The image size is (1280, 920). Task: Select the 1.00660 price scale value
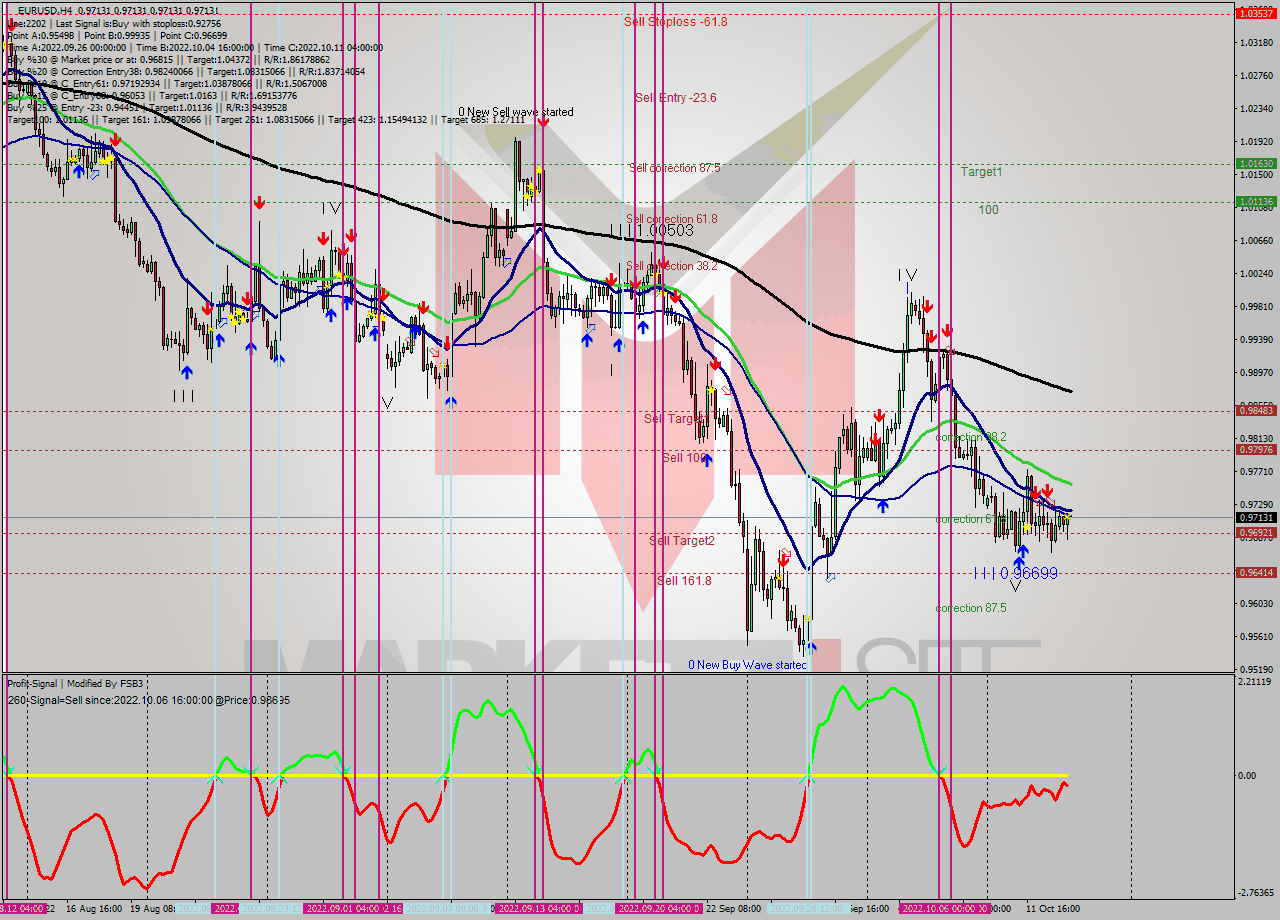tap(1255, 241)
